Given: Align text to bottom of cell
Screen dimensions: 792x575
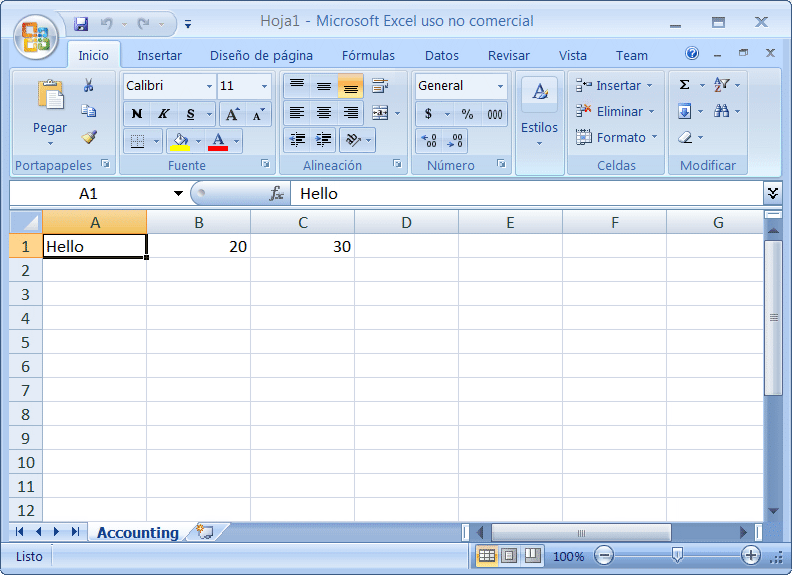Looking at the screenshot, I should coord(351,86).
